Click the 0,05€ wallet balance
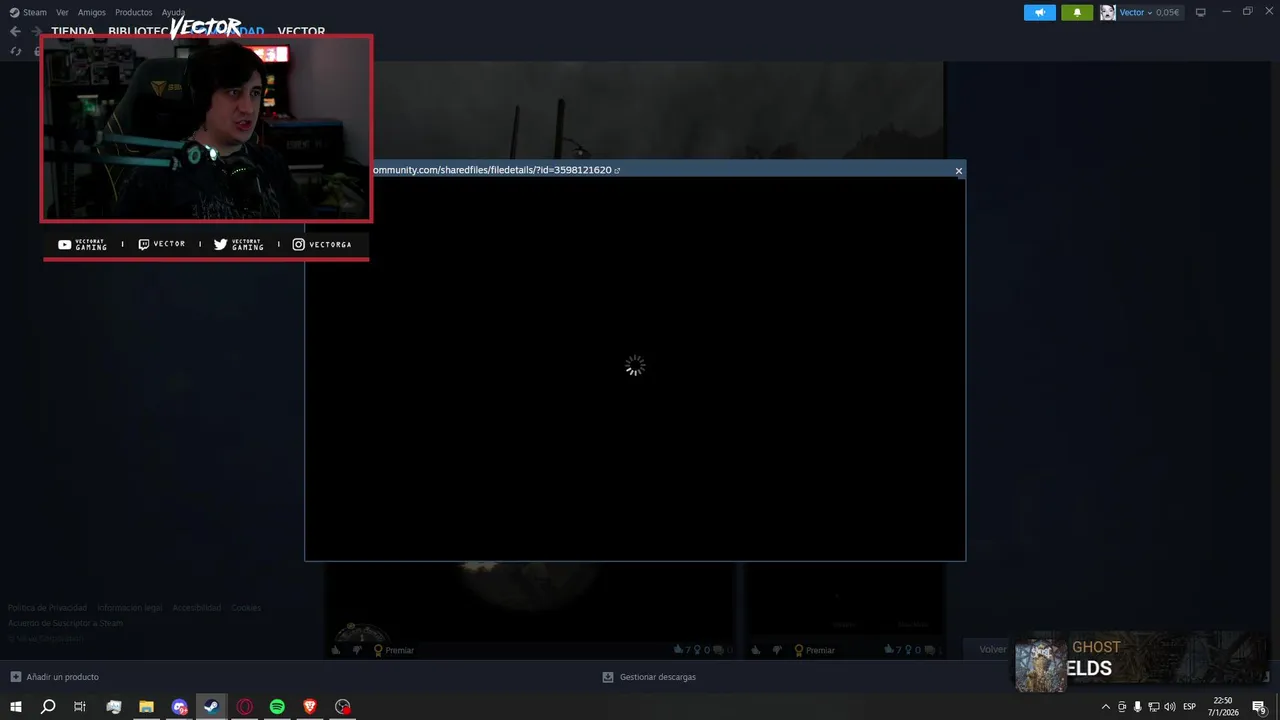 [x=1167, y=12]
